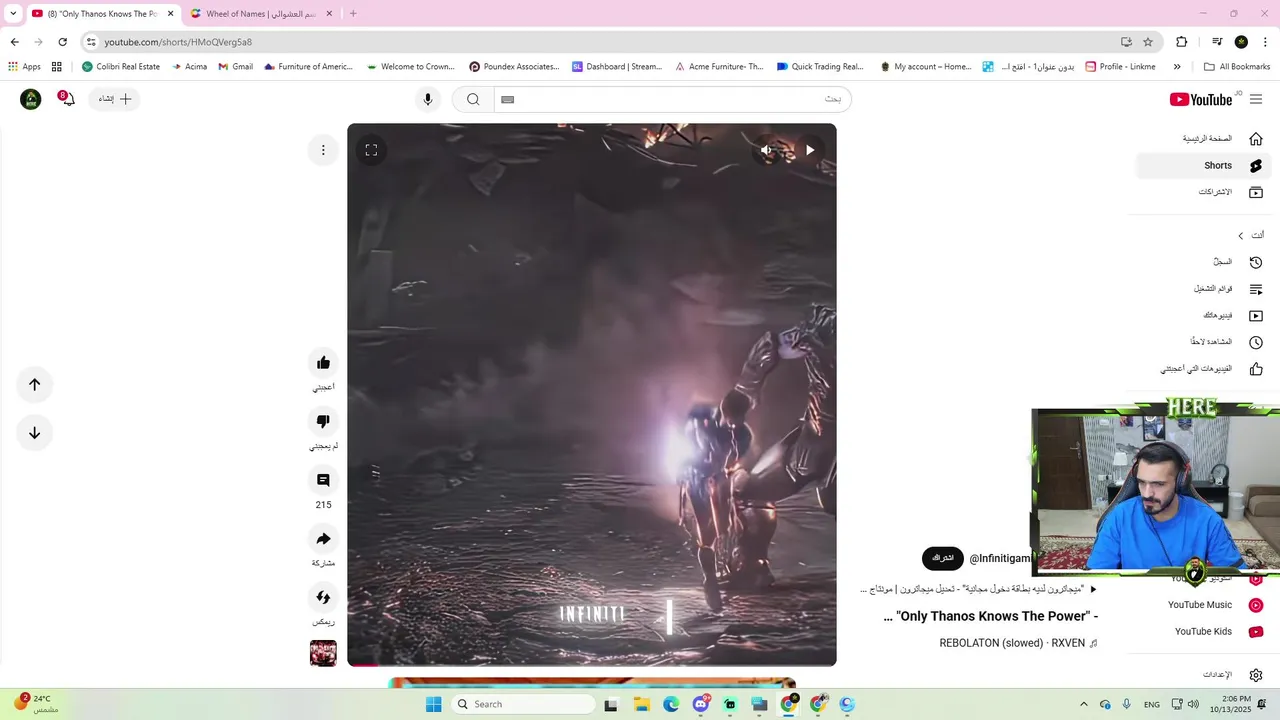
Task: Click the address bar URL
Action: coord(178,42)
